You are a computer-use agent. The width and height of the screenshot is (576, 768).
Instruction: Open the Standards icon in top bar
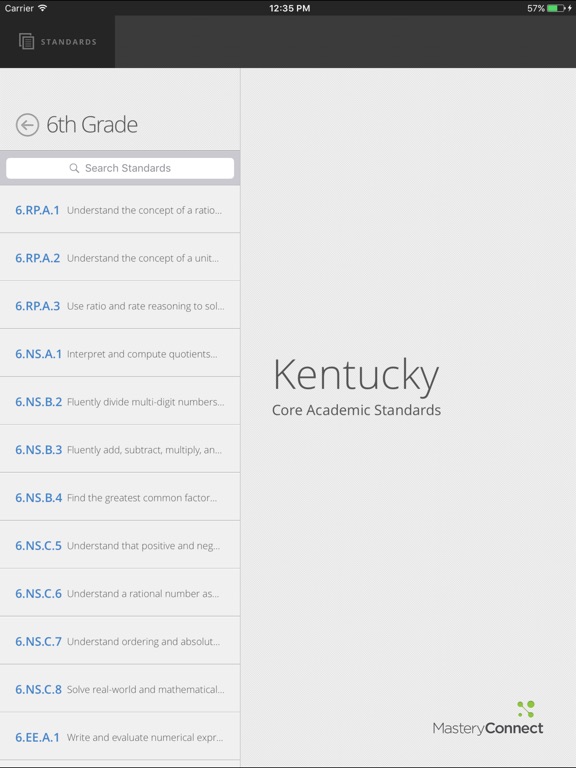pos(26,42)
